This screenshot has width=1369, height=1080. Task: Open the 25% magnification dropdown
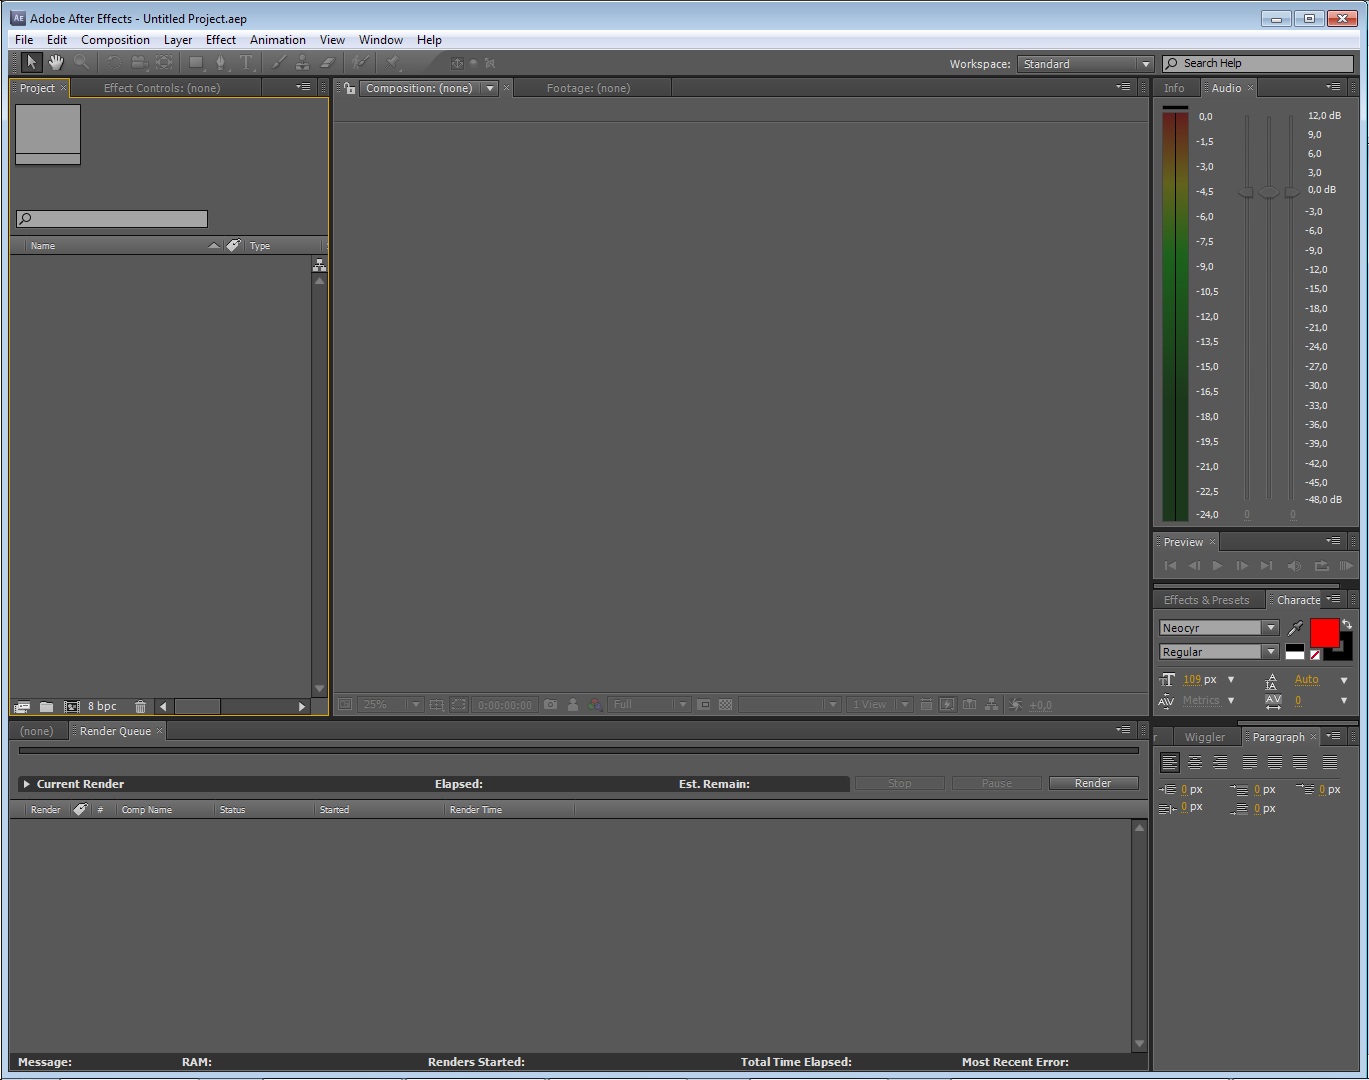click(391, 704)
